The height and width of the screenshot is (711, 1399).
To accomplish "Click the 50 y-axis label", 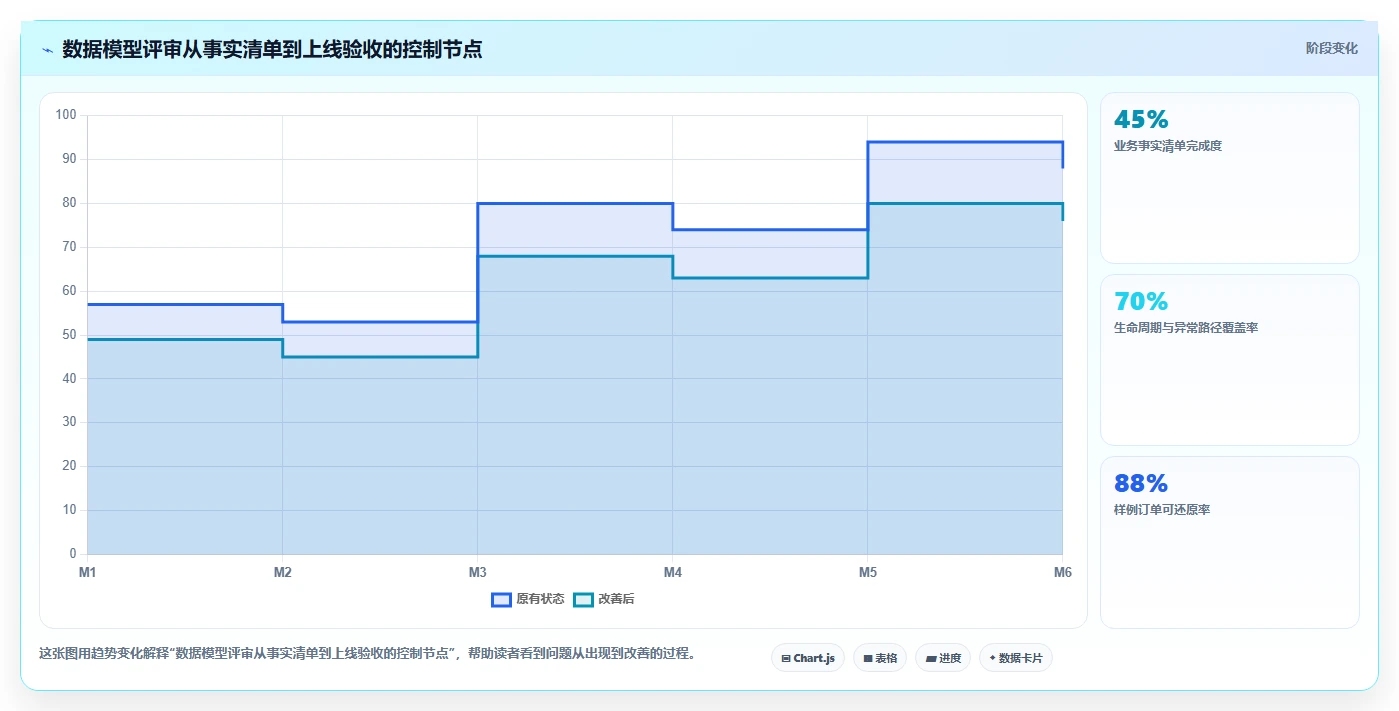I will click(x=69, y=335).
